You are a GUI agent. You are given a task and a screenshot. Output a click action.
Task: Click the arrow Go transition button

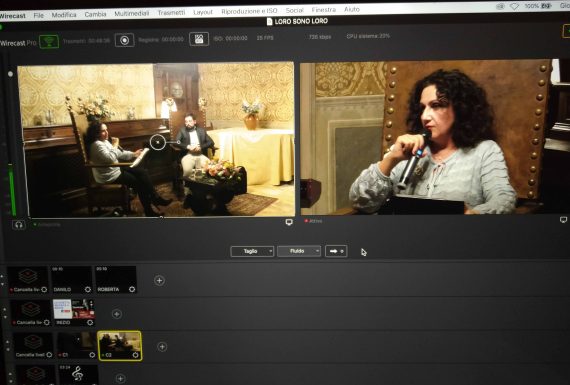pyautogui.click(x=336, y=251)
